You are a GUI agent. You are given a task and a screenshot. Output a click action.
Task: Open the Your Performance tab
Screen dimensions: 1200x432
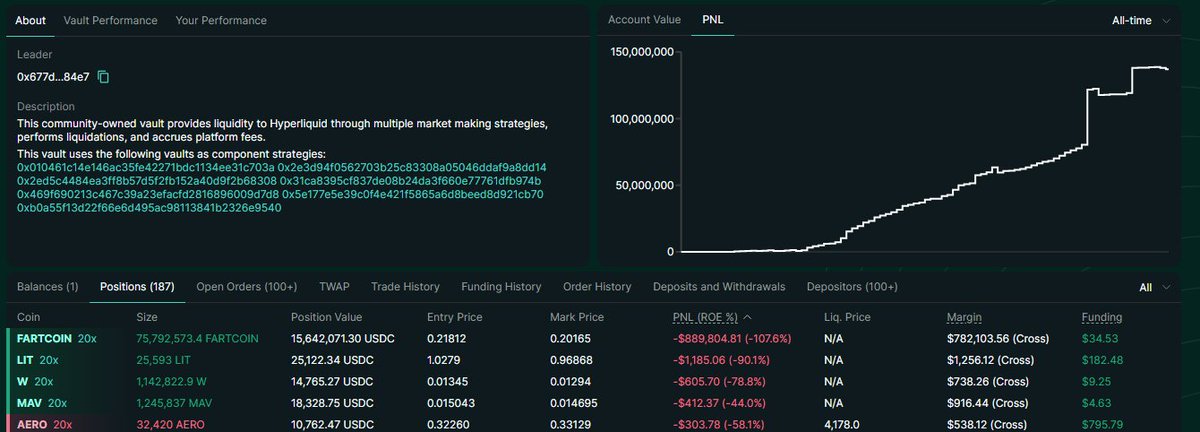pyautogui.click(x=220, y=20)
